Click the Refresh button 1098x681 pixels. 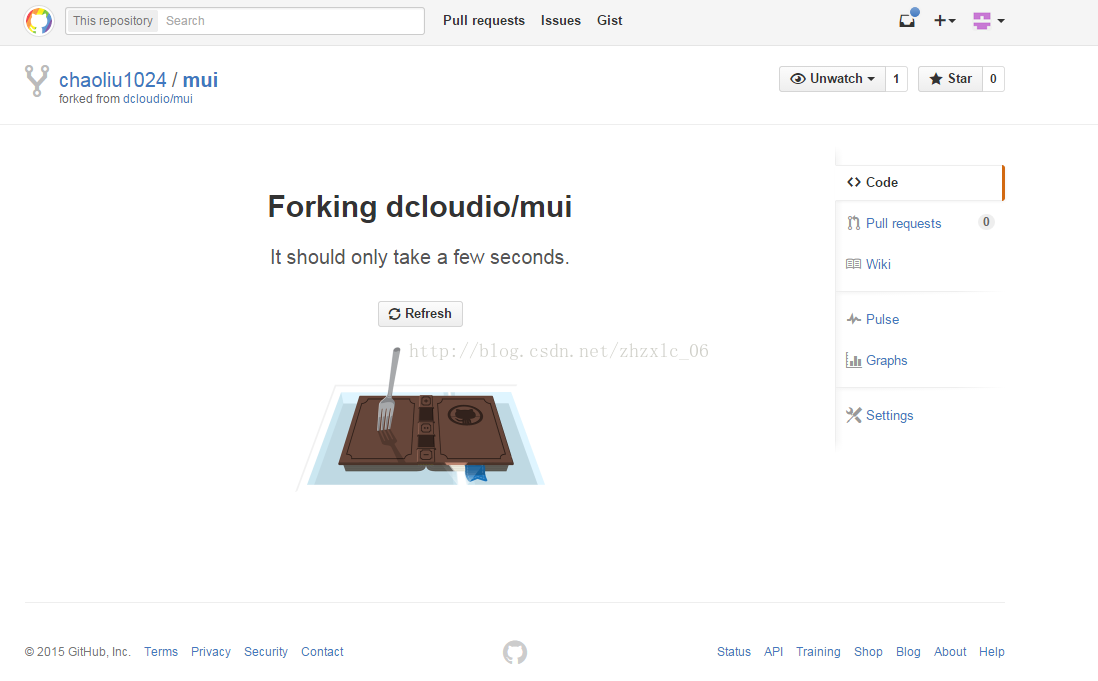point(420,314)
